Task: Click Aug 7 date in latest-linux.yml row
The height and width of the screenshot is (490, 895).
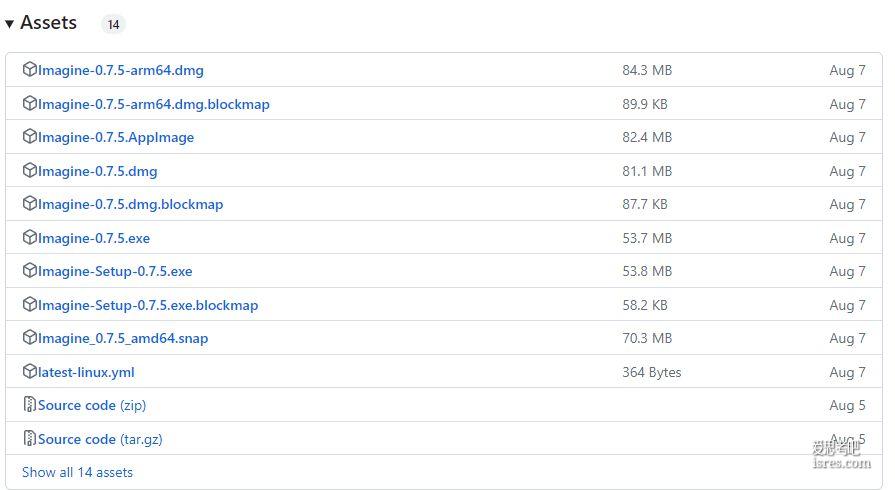Action: coord(848,372)
